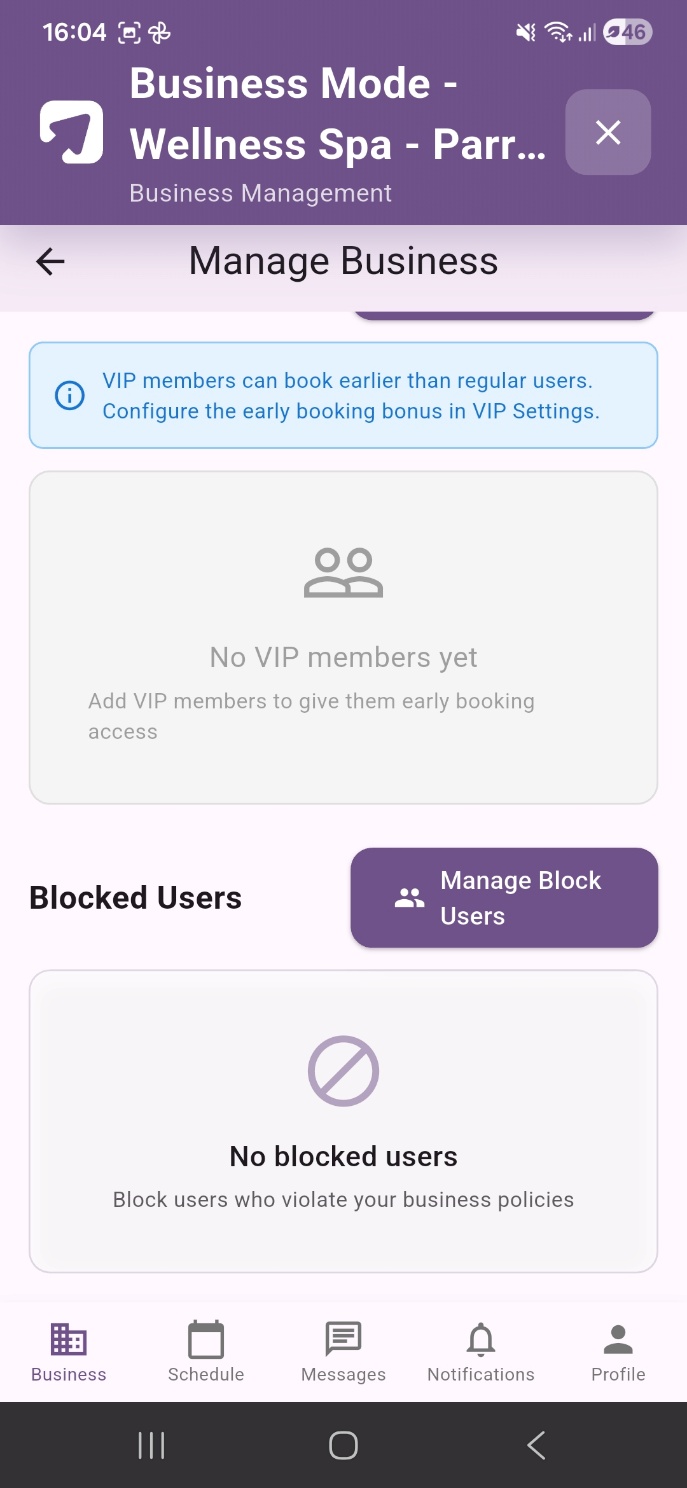
Task: Tap the people icon on Manage Block button
Action: point(409,898)
